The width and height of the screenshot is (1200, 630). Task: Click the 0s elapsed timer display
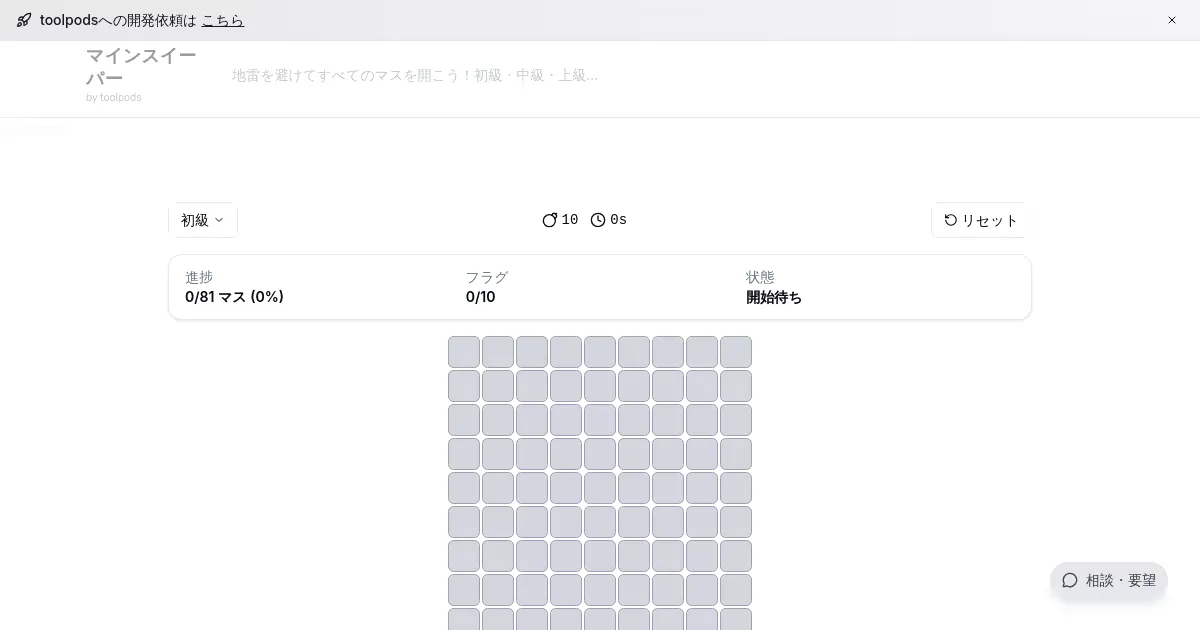coord(618,220)
